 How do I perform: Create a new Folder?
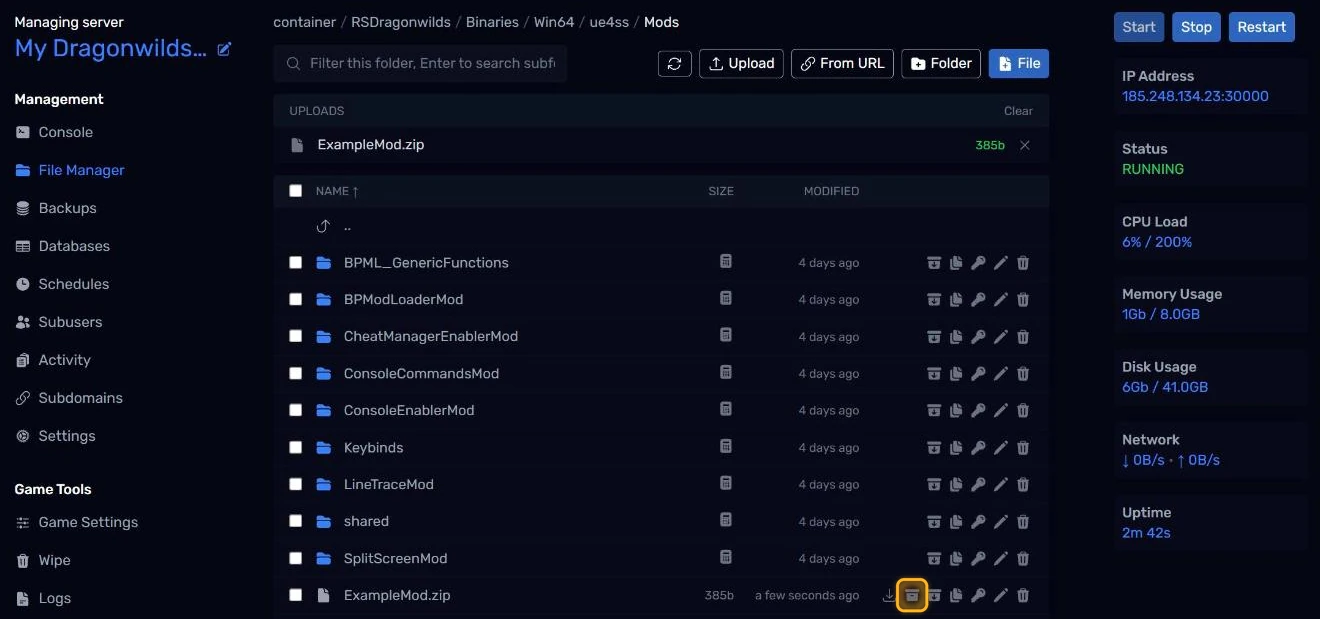point(941,63)
